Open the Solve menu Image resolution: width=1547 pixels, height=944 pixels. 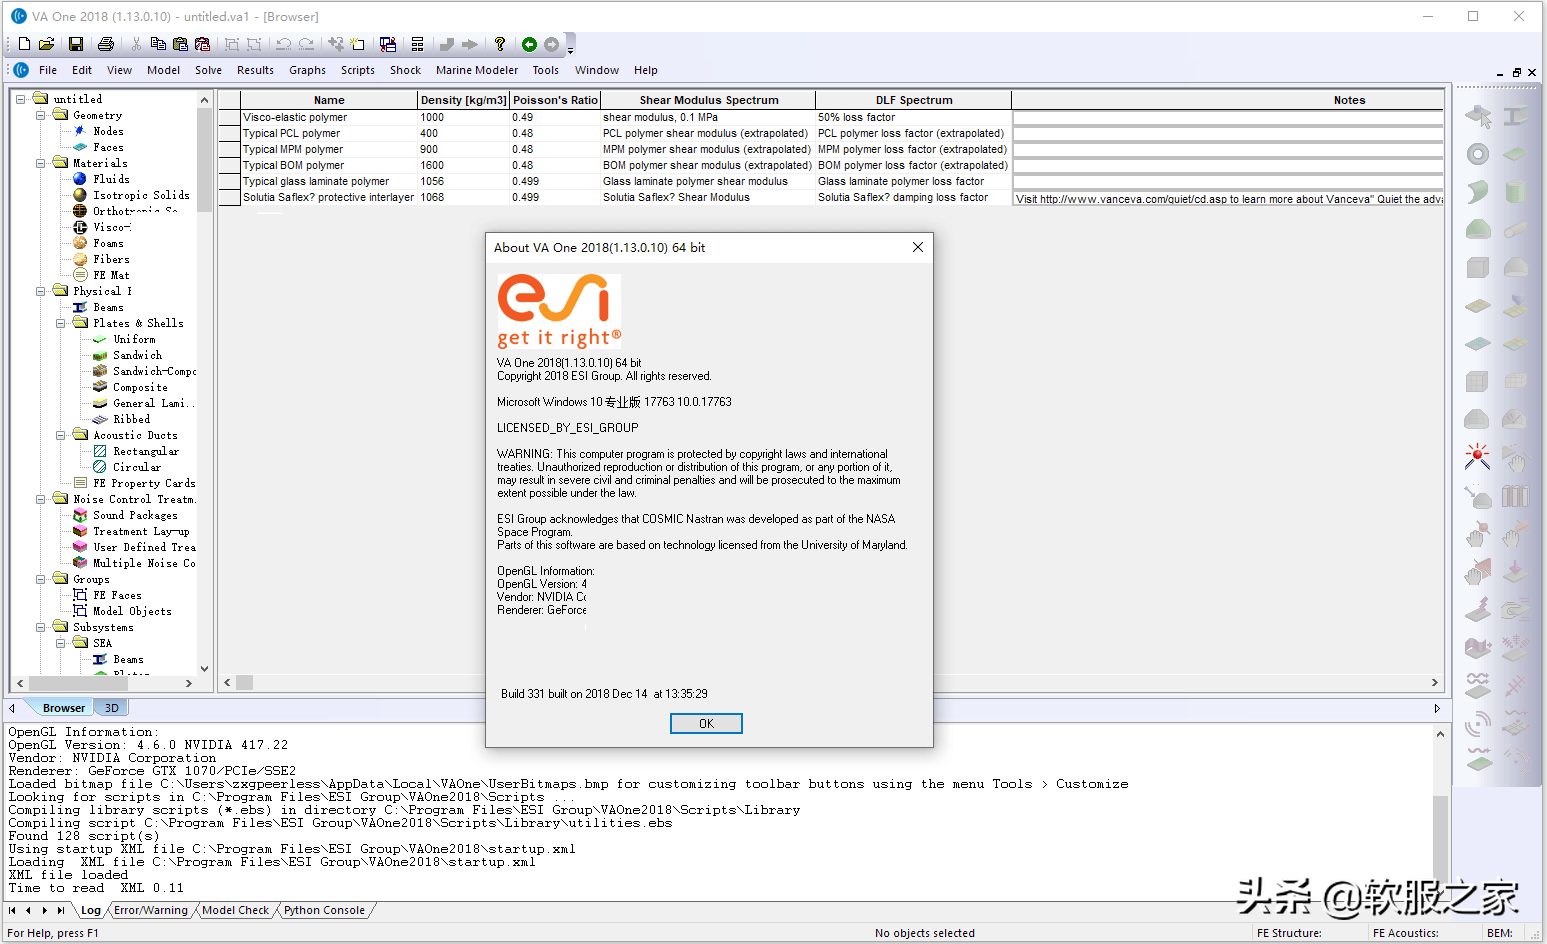coord(208,70)
